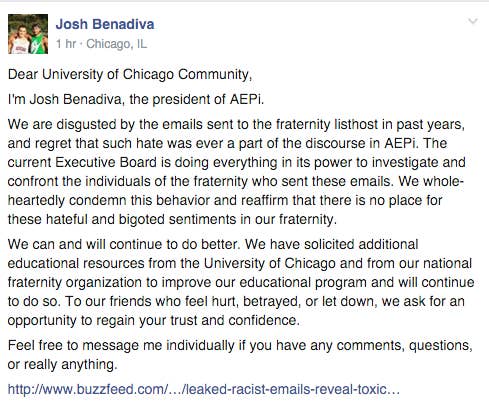Viewport: 489px width, 417px height.
Task: Open the post via the 1 hr timestamp
Action: pyautogui.click(x=66, y=44)
